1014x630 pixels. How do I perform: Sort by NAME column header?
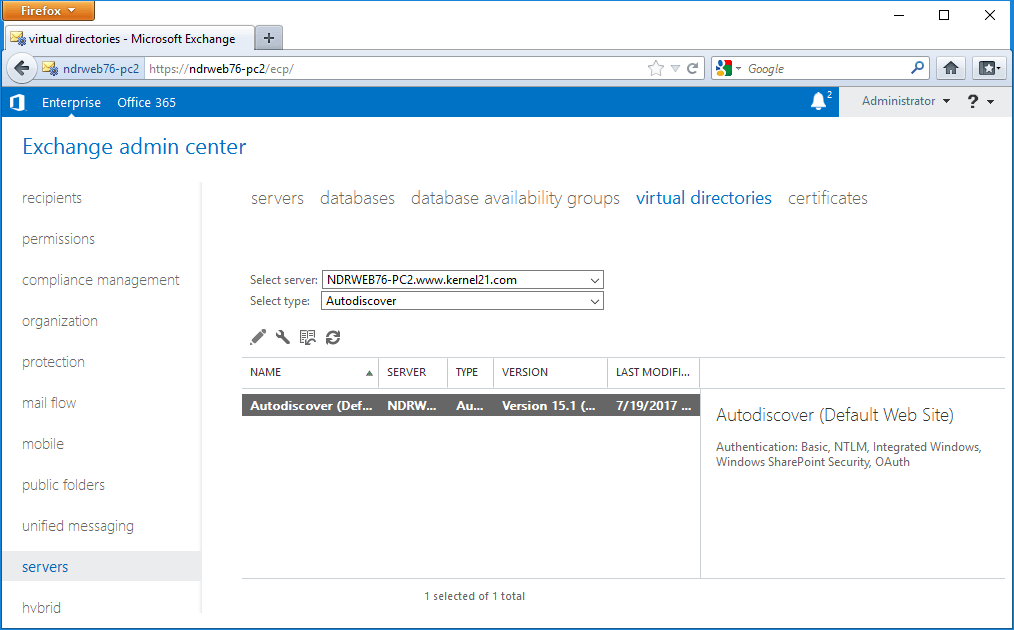pos(310,372)
